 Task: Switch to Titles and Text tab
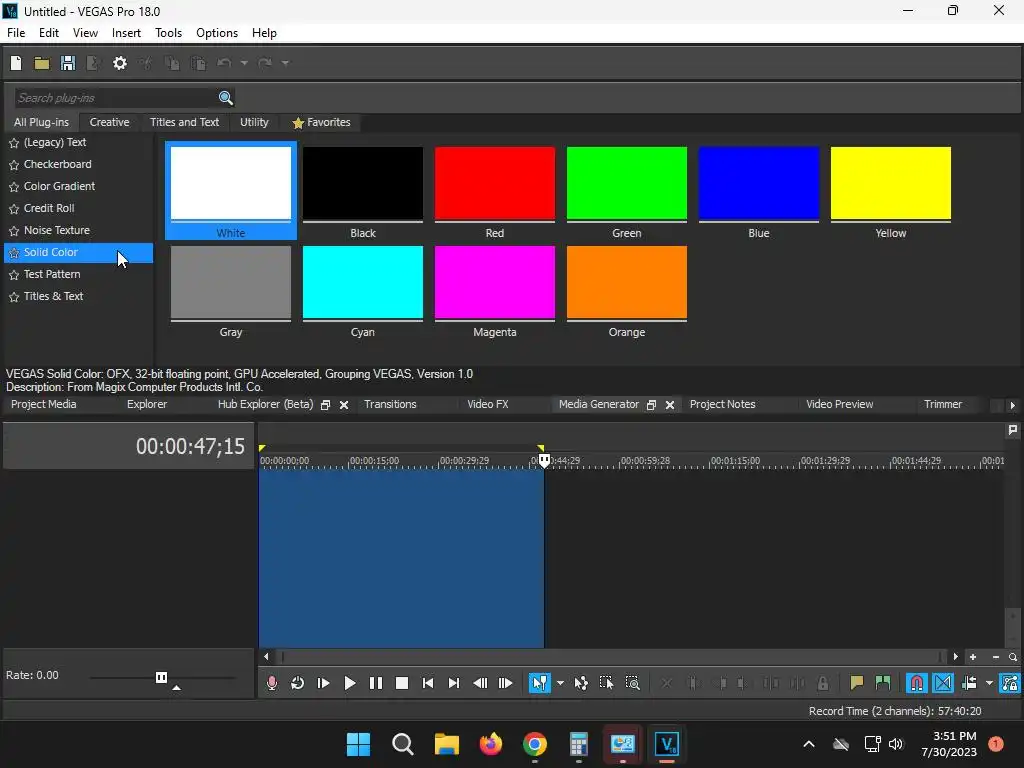184,122
